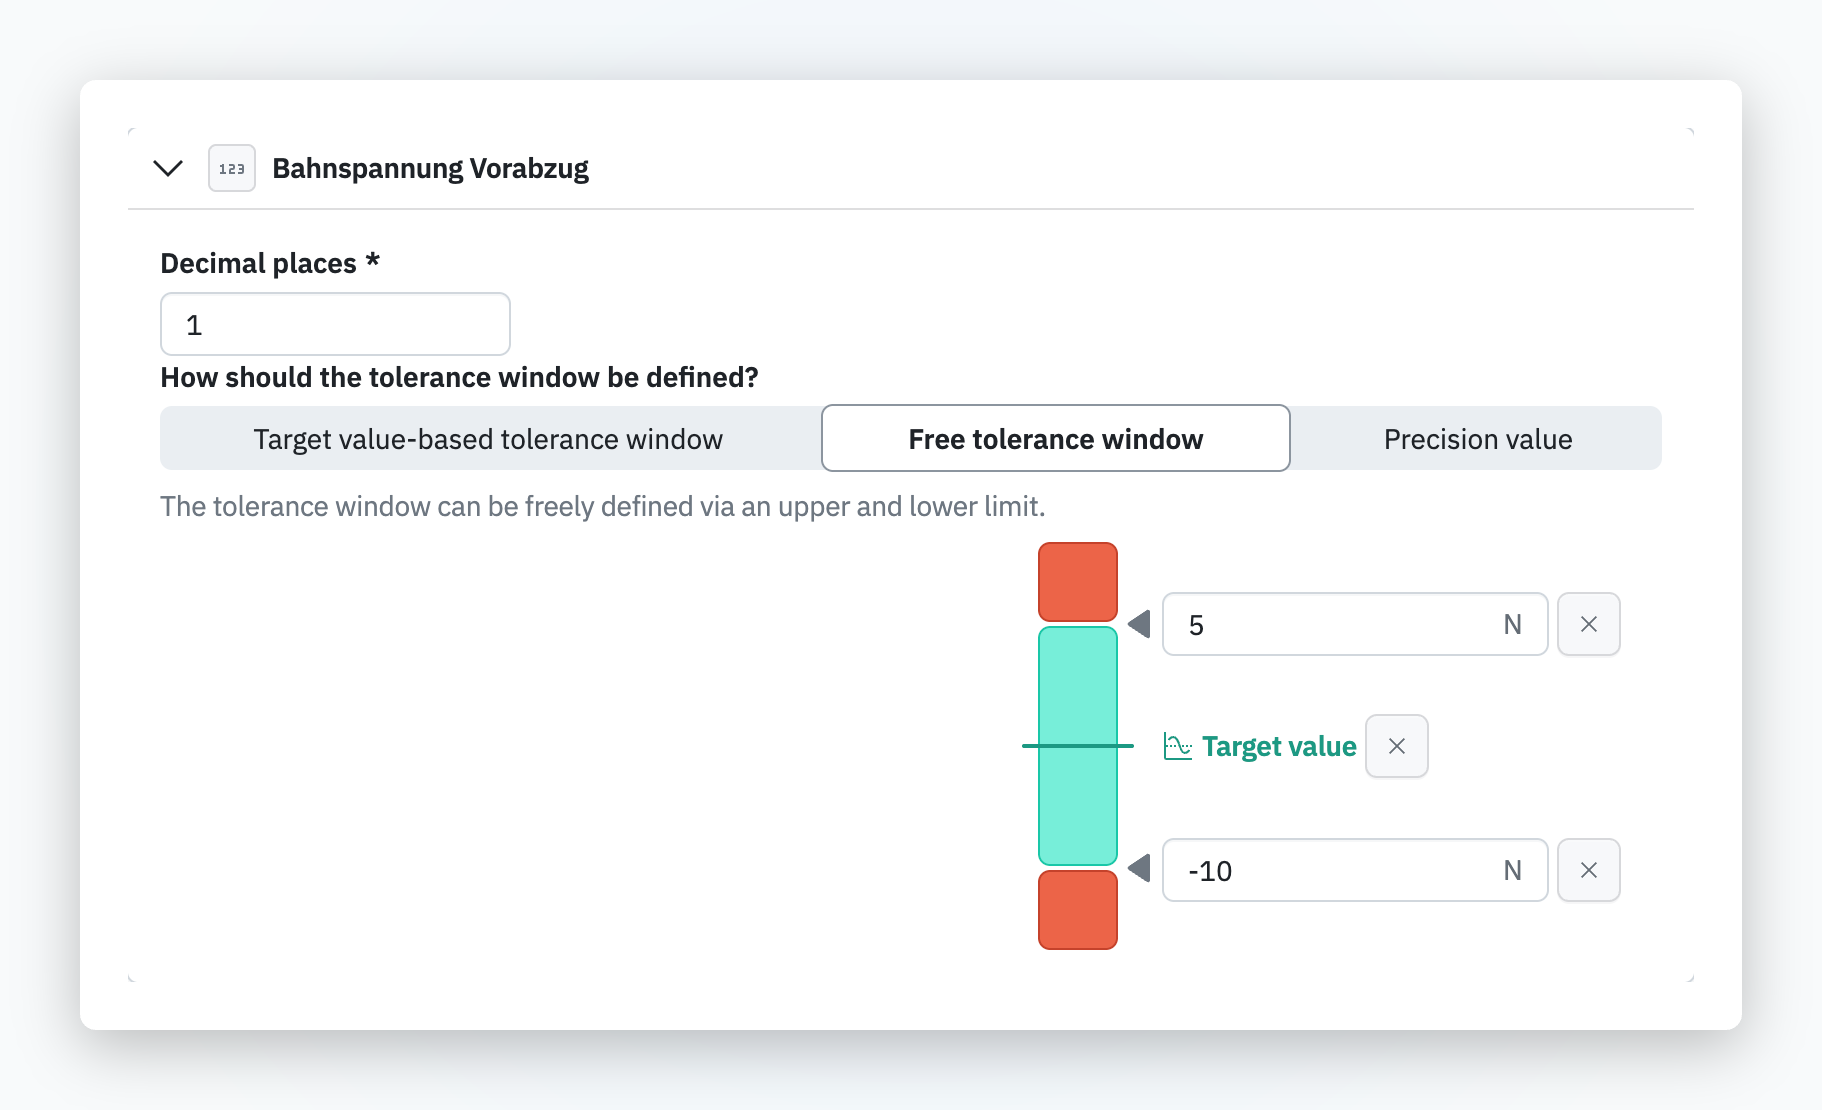
Task: Click the arrow marker beside upper limit
Action: [1139, 624]
